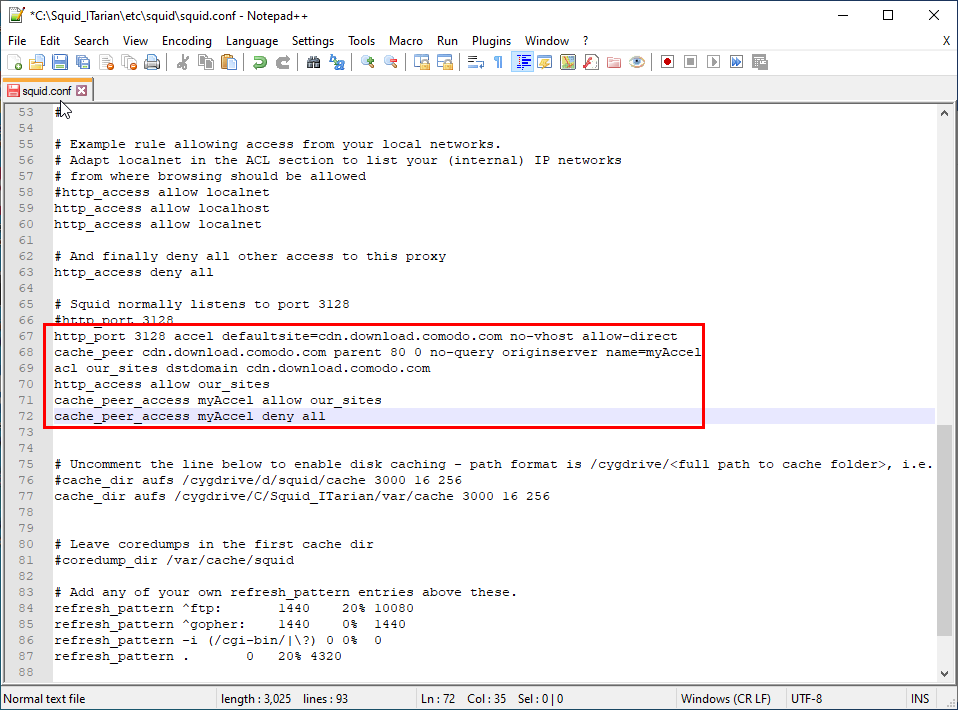Click 'Normal text file' in status bar
The height and width of the screenshot is (710, 958).
(44, 699)
